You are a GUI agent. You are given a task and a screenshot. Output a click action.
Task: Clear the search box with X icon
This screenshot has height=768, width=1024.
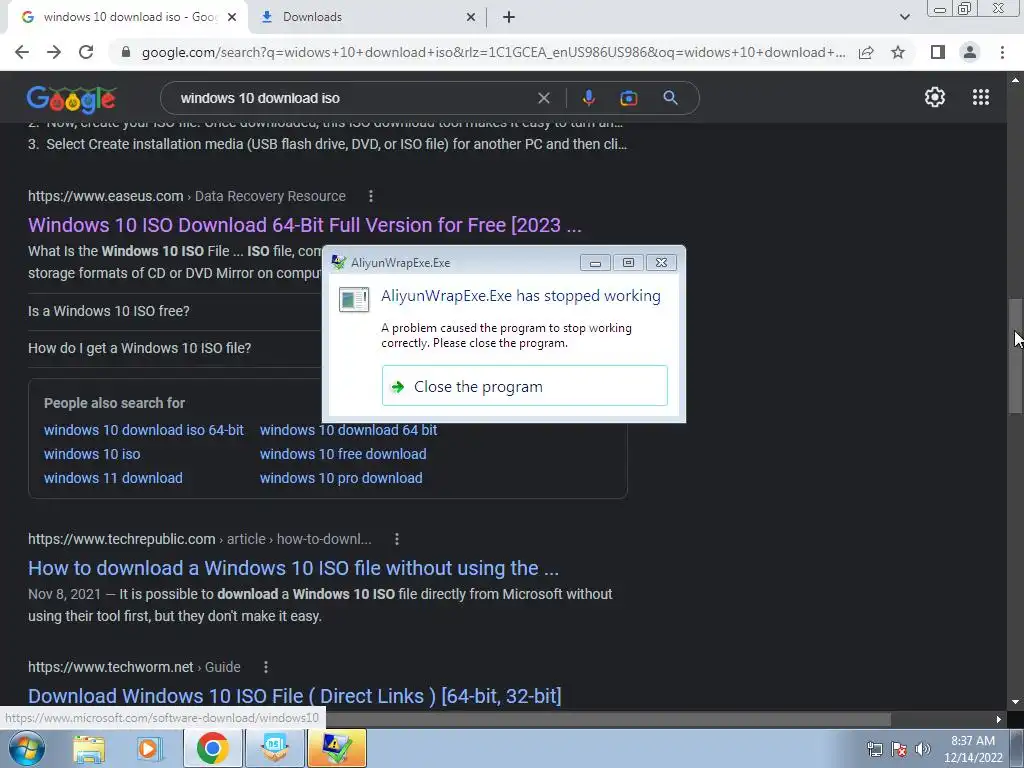[x=543, y=98]
